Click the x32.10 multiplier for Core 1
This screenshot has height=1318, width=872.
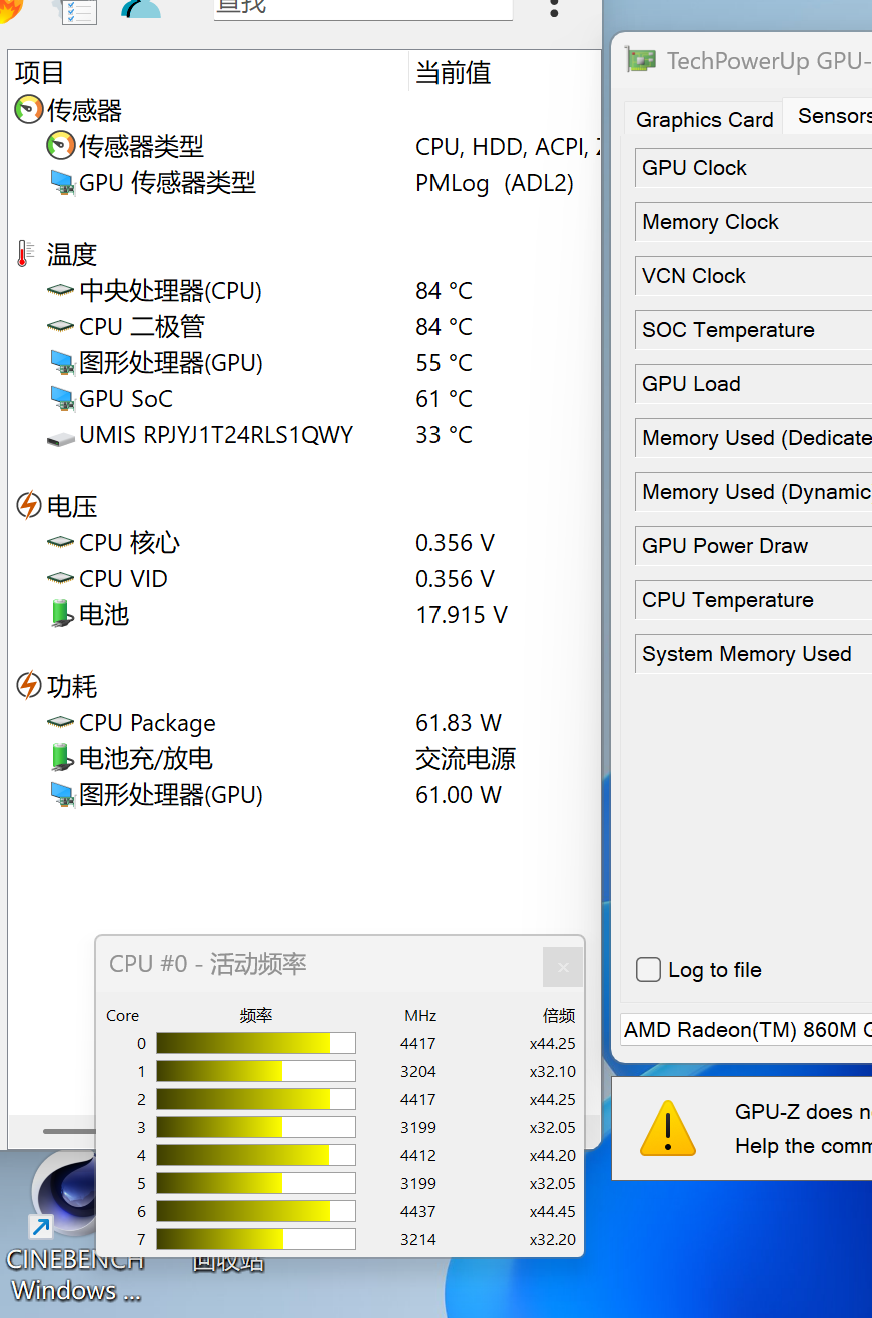coord(553,1071)
